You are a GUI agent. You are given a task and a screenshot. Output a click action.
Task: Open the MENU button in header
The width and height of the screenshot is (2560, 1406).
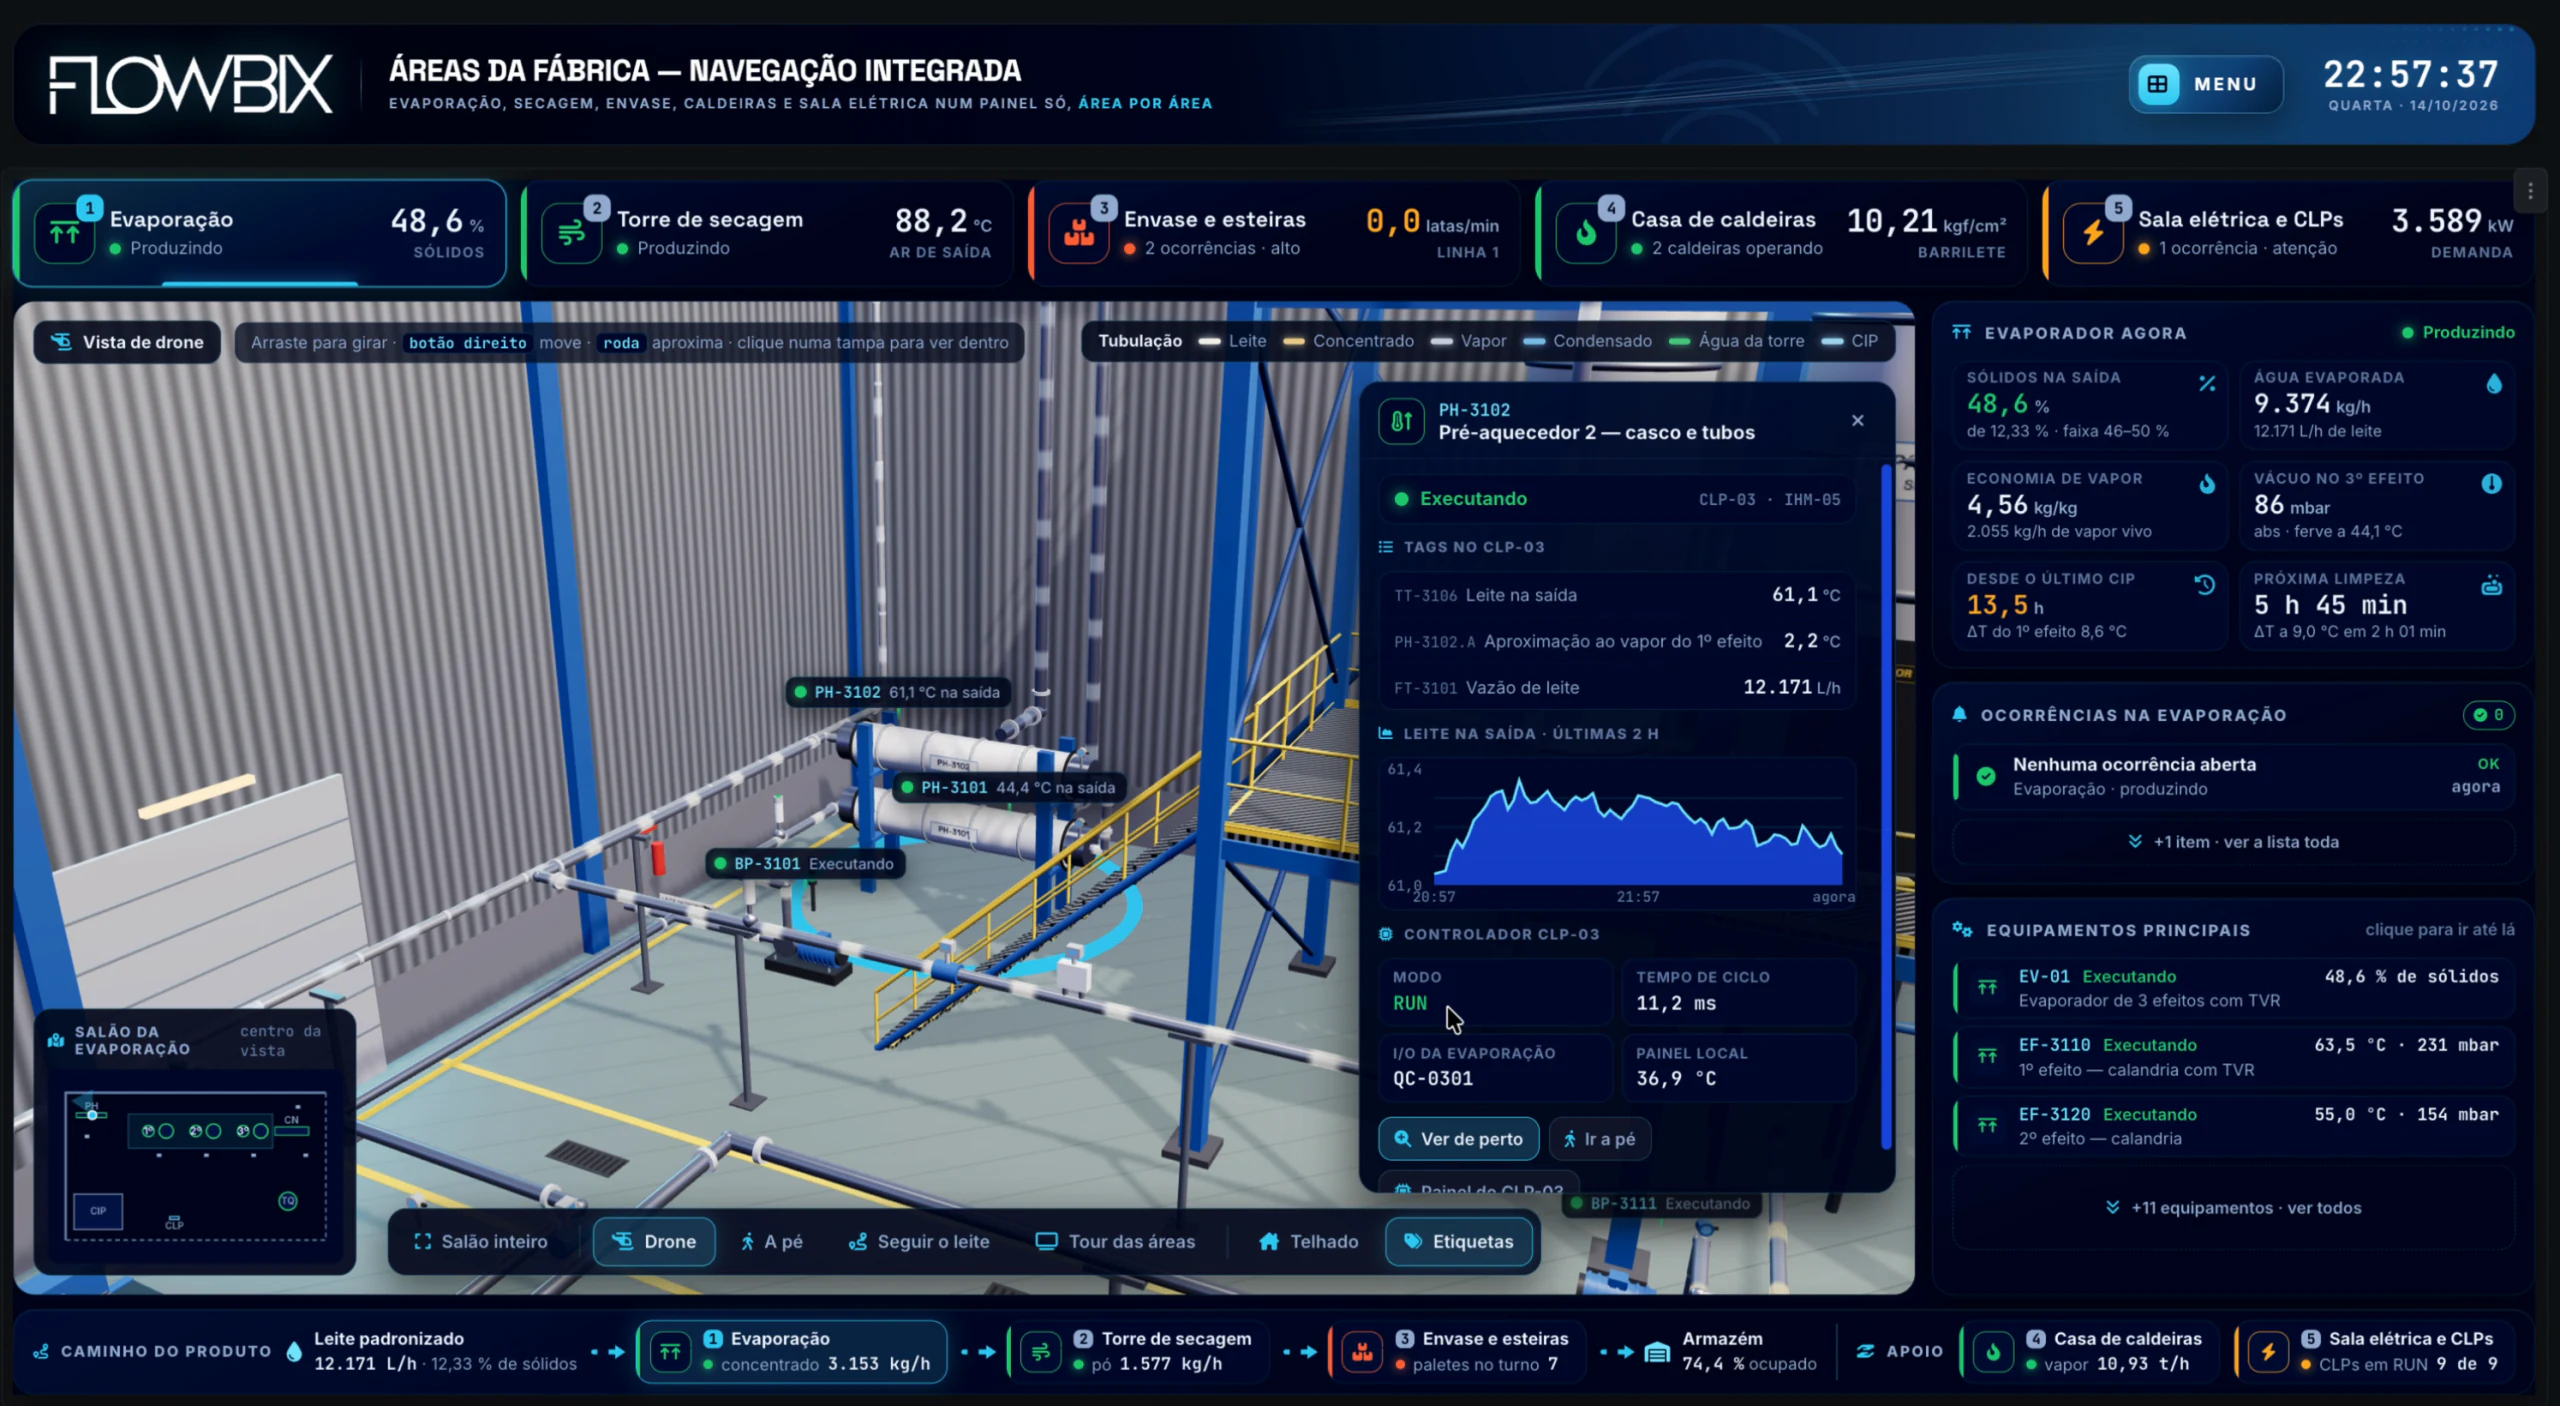point(2206,84)
